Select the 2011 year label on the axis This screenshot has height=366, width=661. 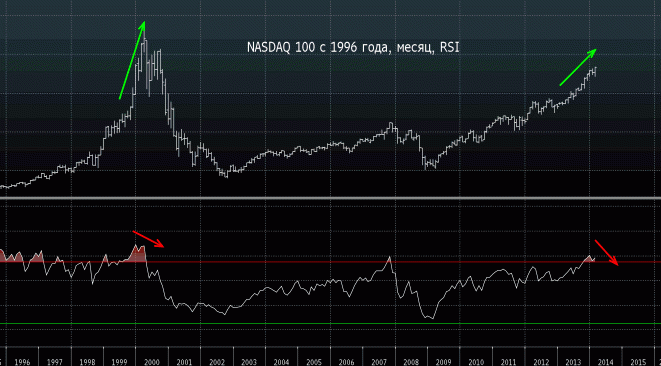(x=508, y=362)
